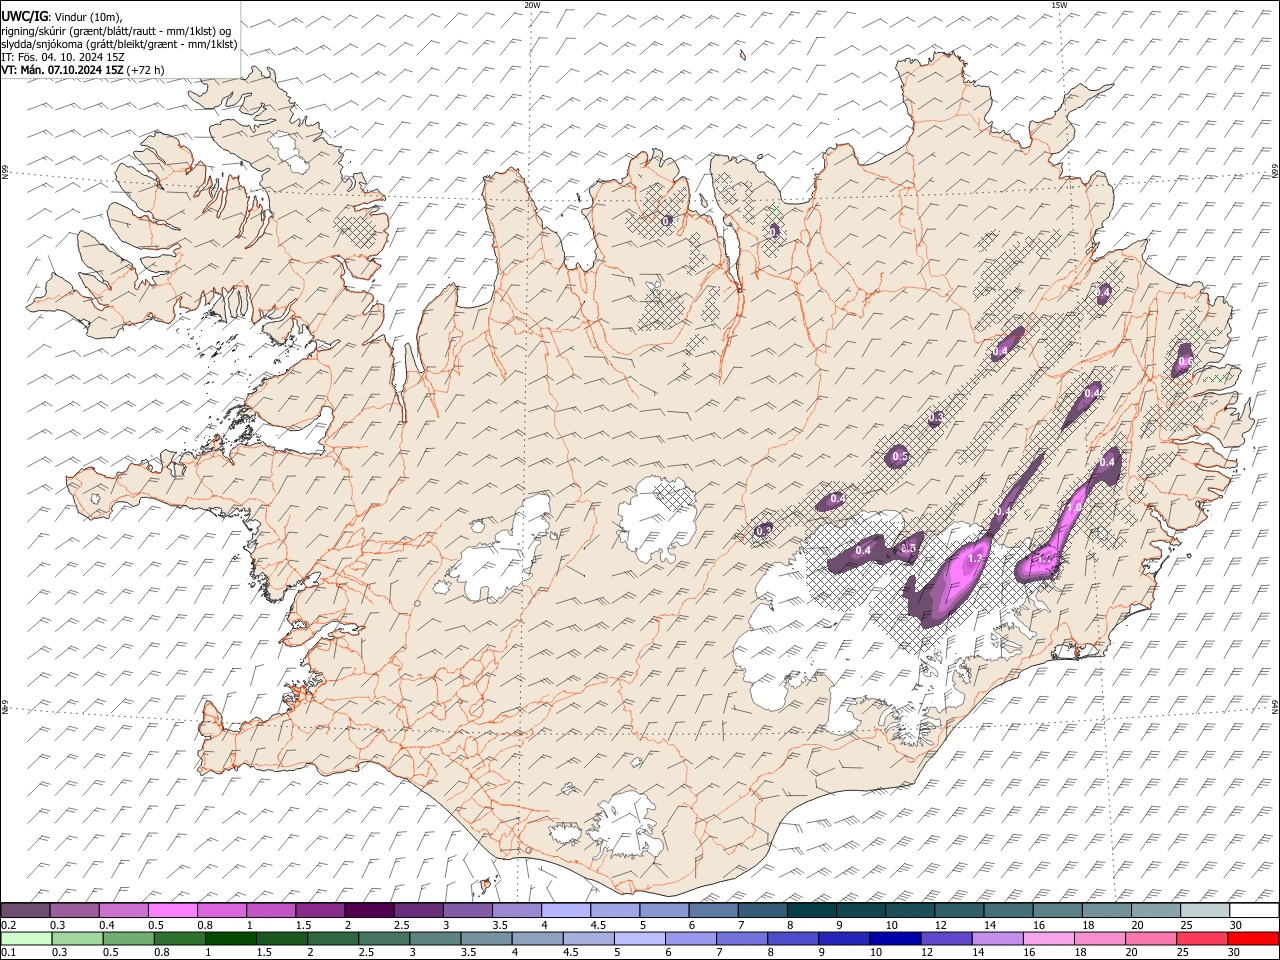Click the bright pink top-row swatch between 0.5 and 0.8

pyautogui.click(x=173, y=910)
